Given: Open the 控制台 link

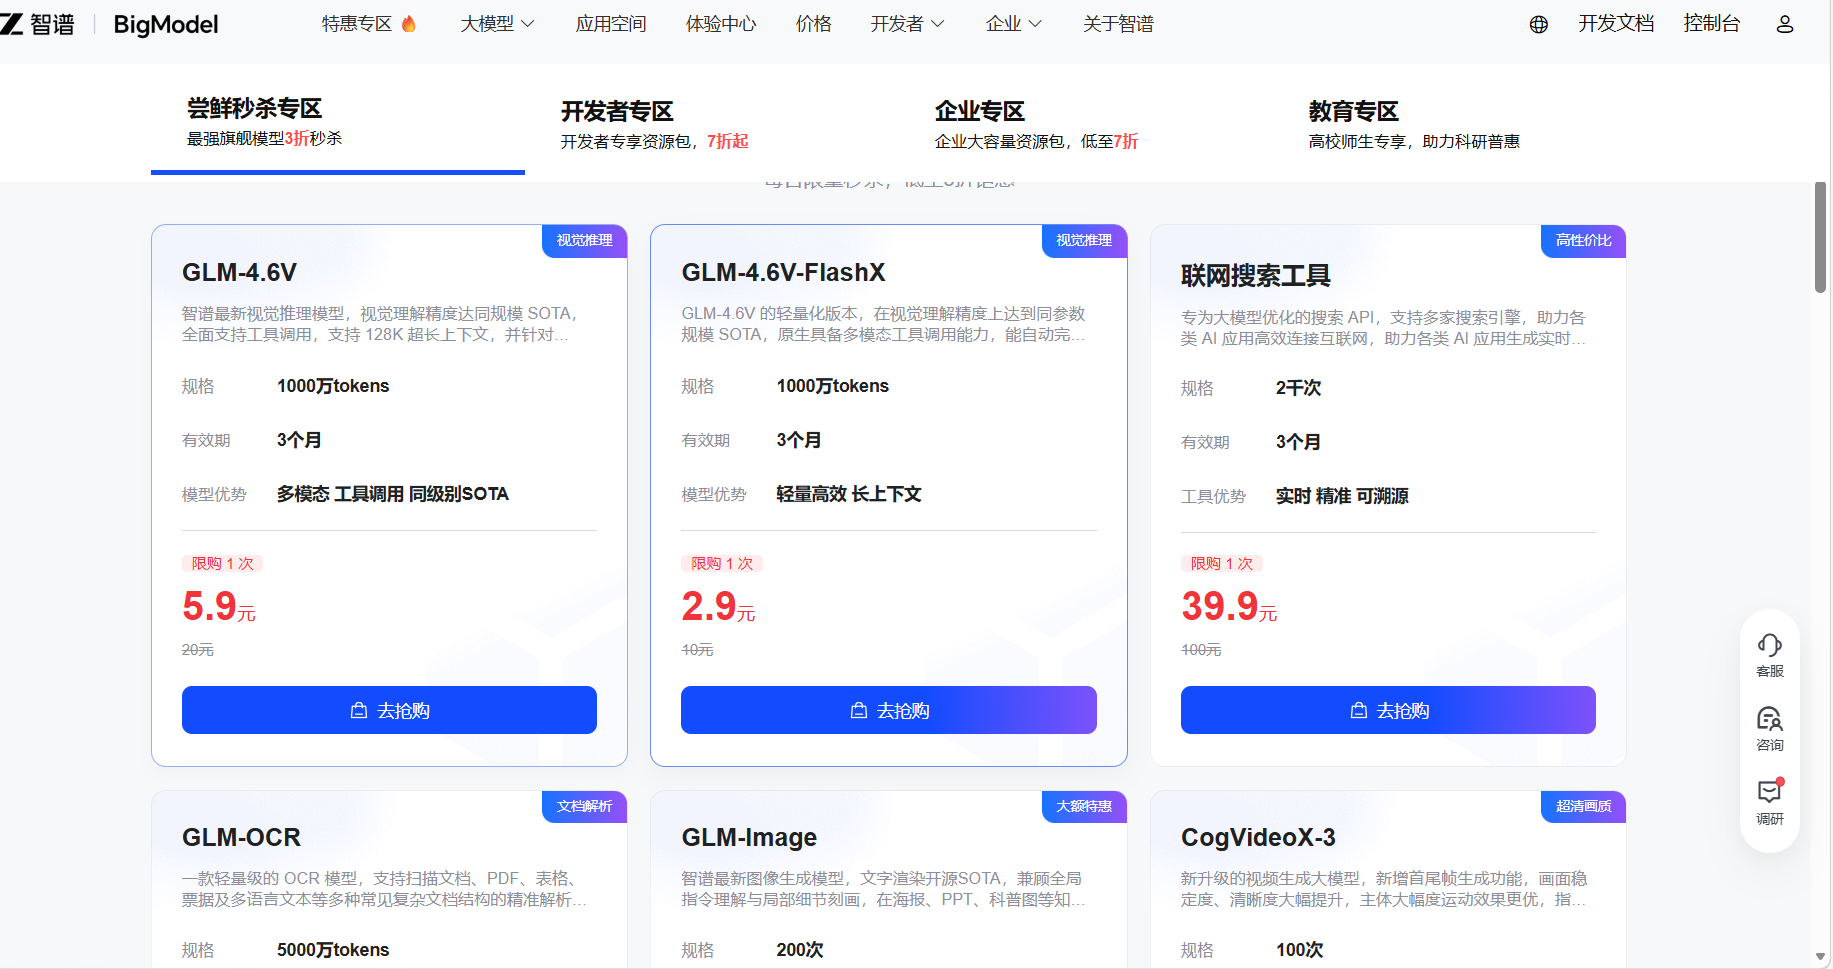Looking at the screenshot, I should (1712, 24).
